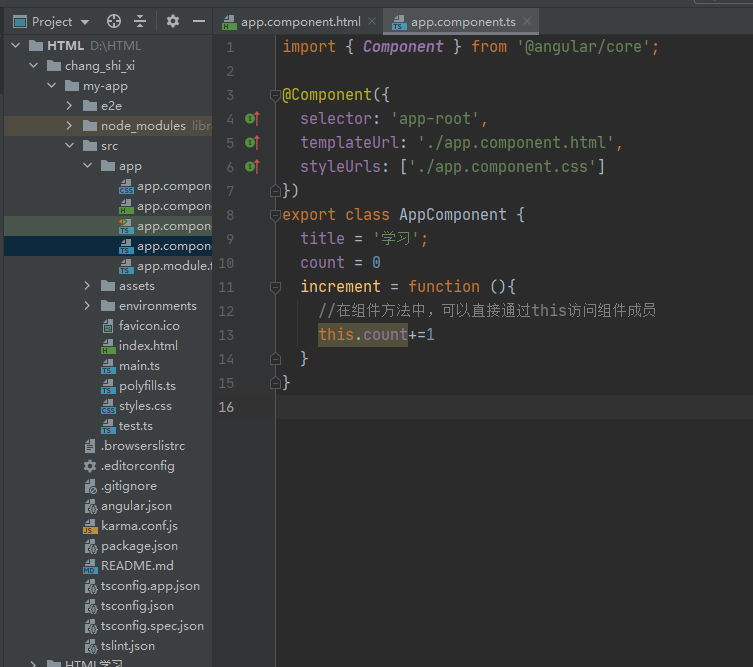Click the 'app-root' selector string
This screenshot has height=667, width=753.
[435, 119]
